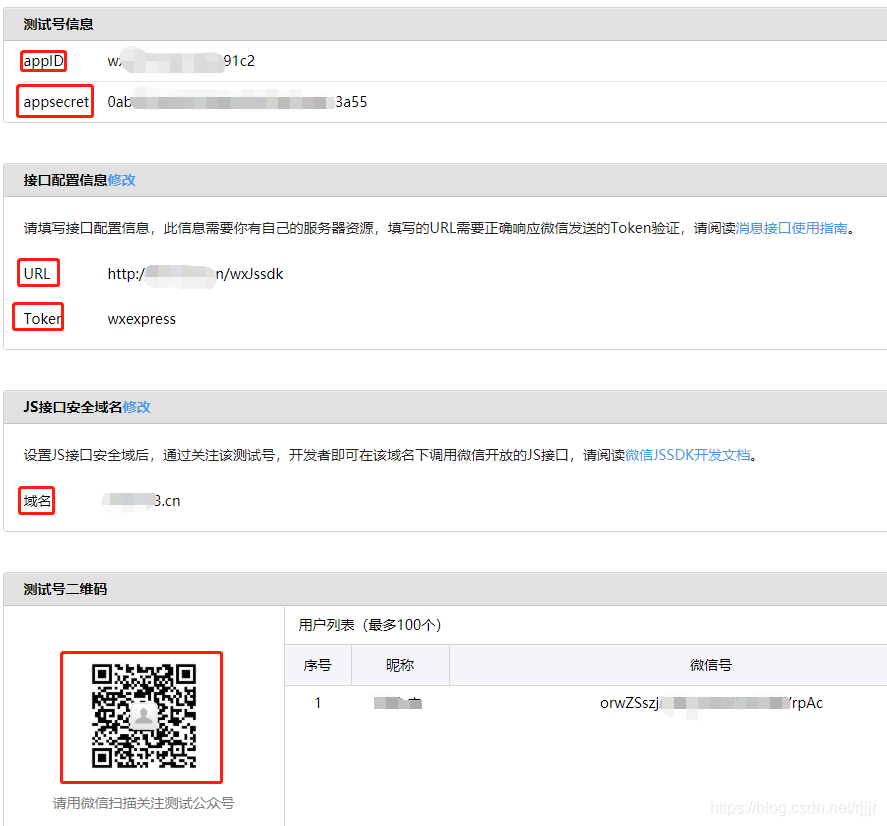Viewport: 887px width, 826px height.
Task: Click the 序号 column header
Action: coord(317,665)
